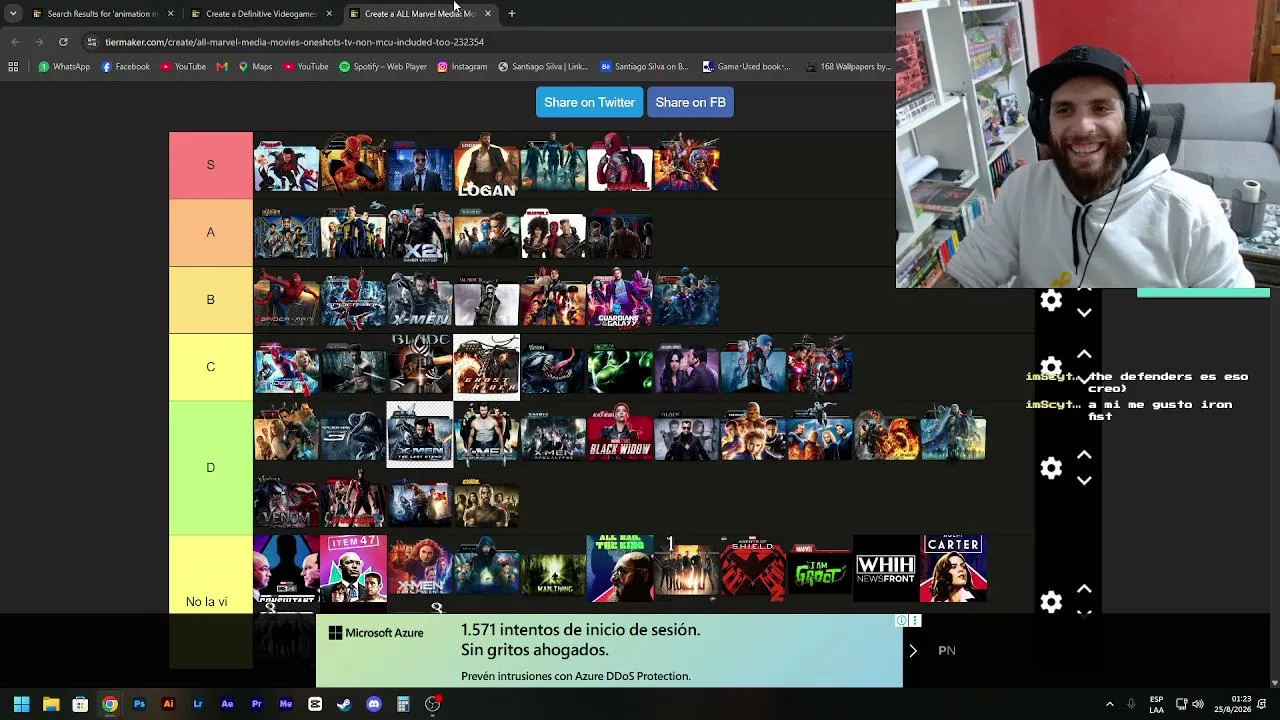Open CapCut from the taskbar
This screenshot has height=720, width=1280.
pyautogui.click(x=315, y=704)
